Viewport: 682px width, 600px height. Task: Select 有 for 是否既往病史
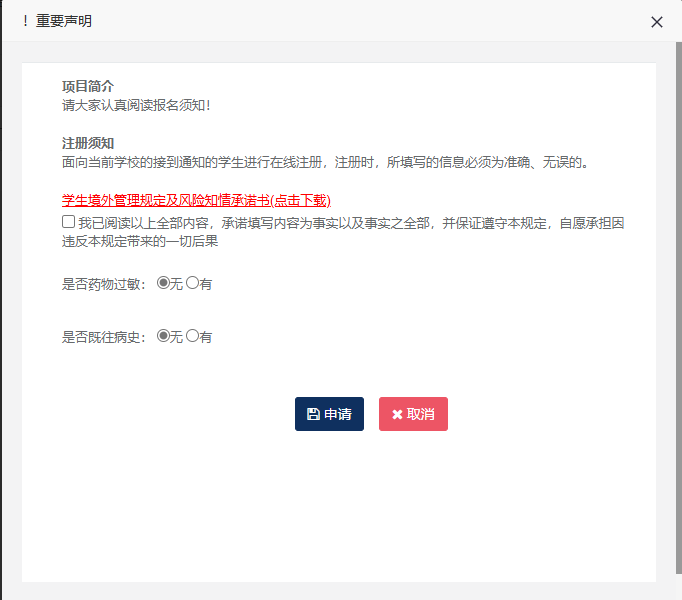click(192, 335)
